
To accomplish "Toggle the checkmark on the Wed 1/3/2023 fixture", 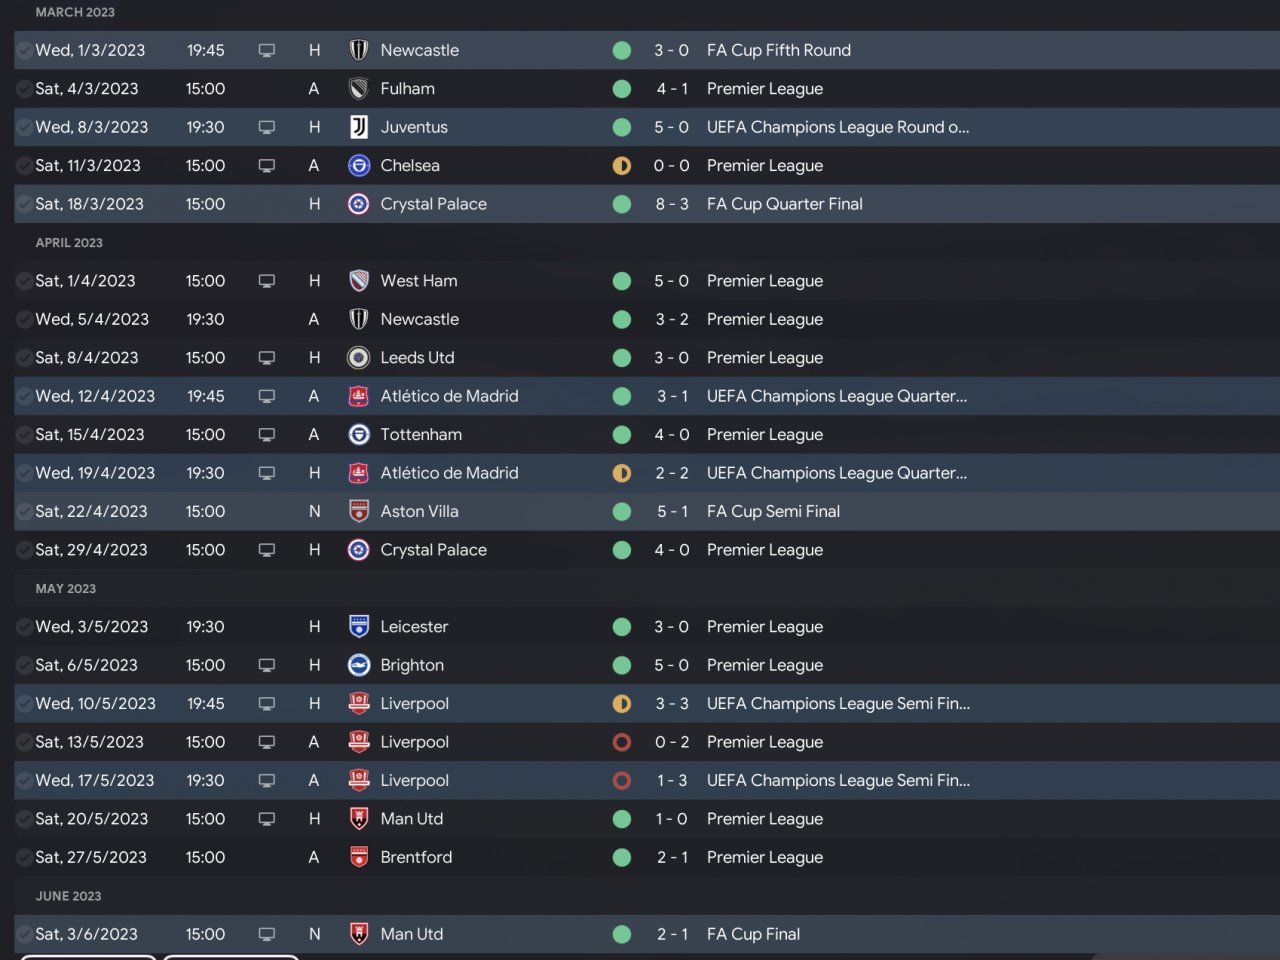I will coord(24,50).
